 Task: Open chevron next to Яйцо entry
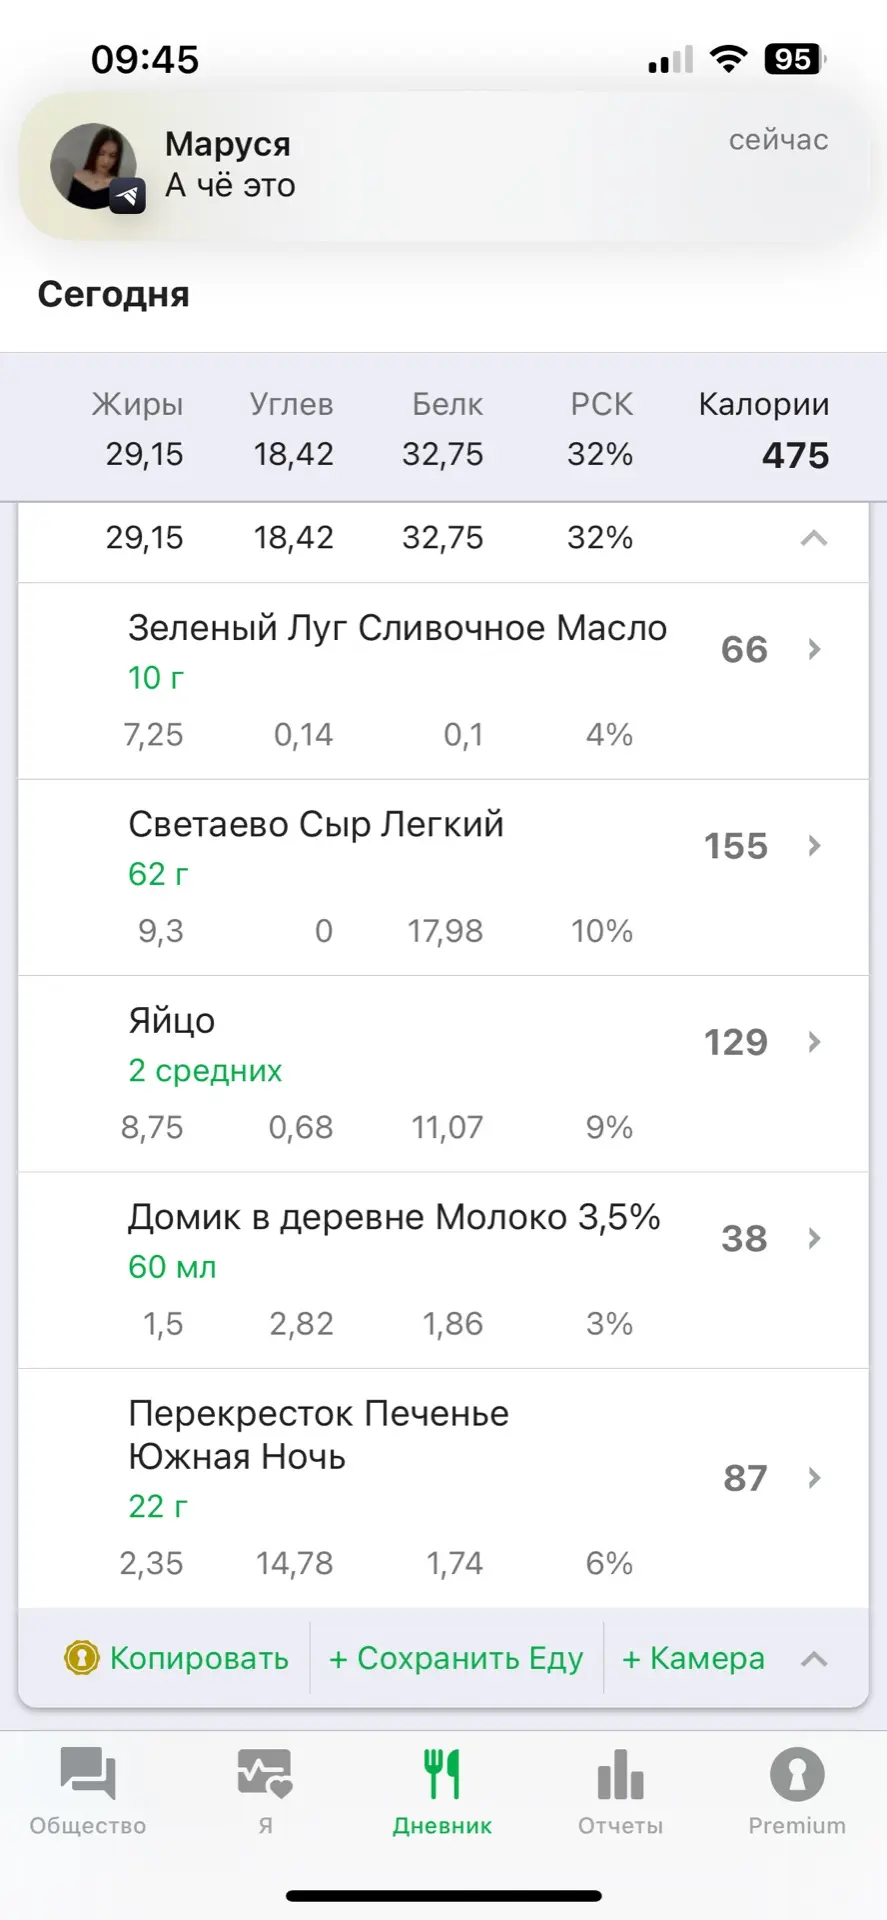tap(814, 1042)
